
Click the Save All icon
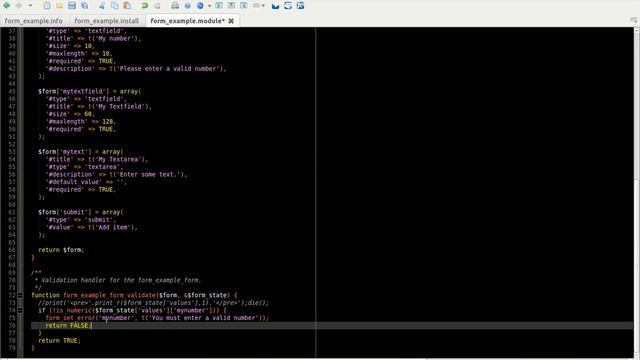pos(84,6)
